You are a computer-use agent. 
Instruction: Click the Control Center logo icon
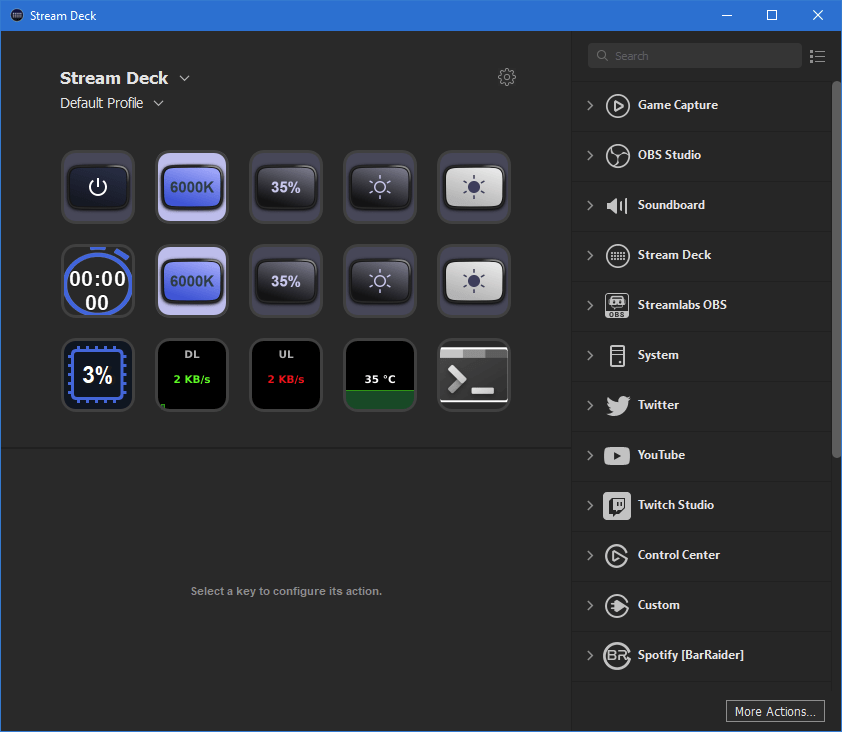click(616, 555)
